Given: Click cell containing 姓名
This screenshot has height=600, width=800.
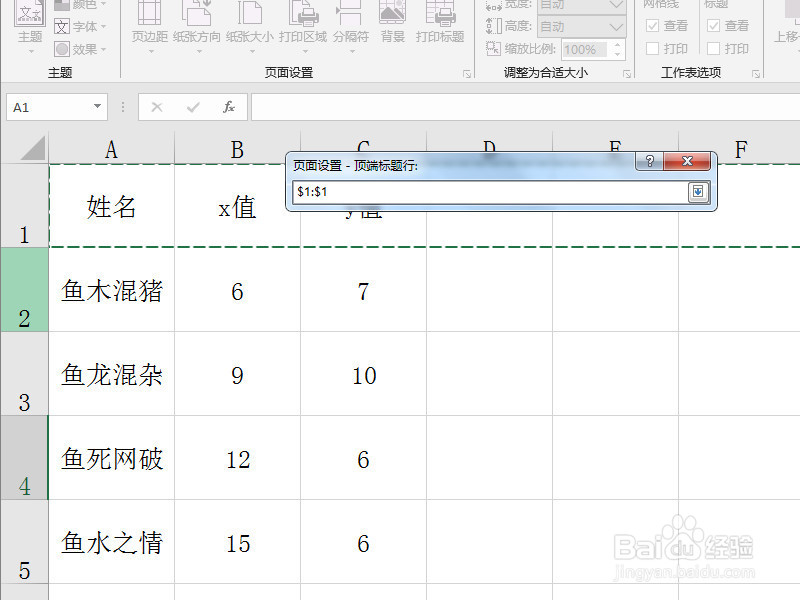Looking at the screenshot, I should point(111,206).
